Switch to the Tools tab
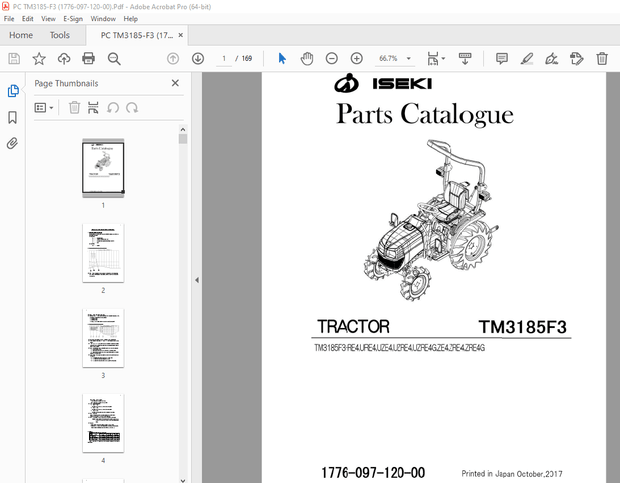The width and height of the screenshot is (620, 483). (x=60, y=35)
